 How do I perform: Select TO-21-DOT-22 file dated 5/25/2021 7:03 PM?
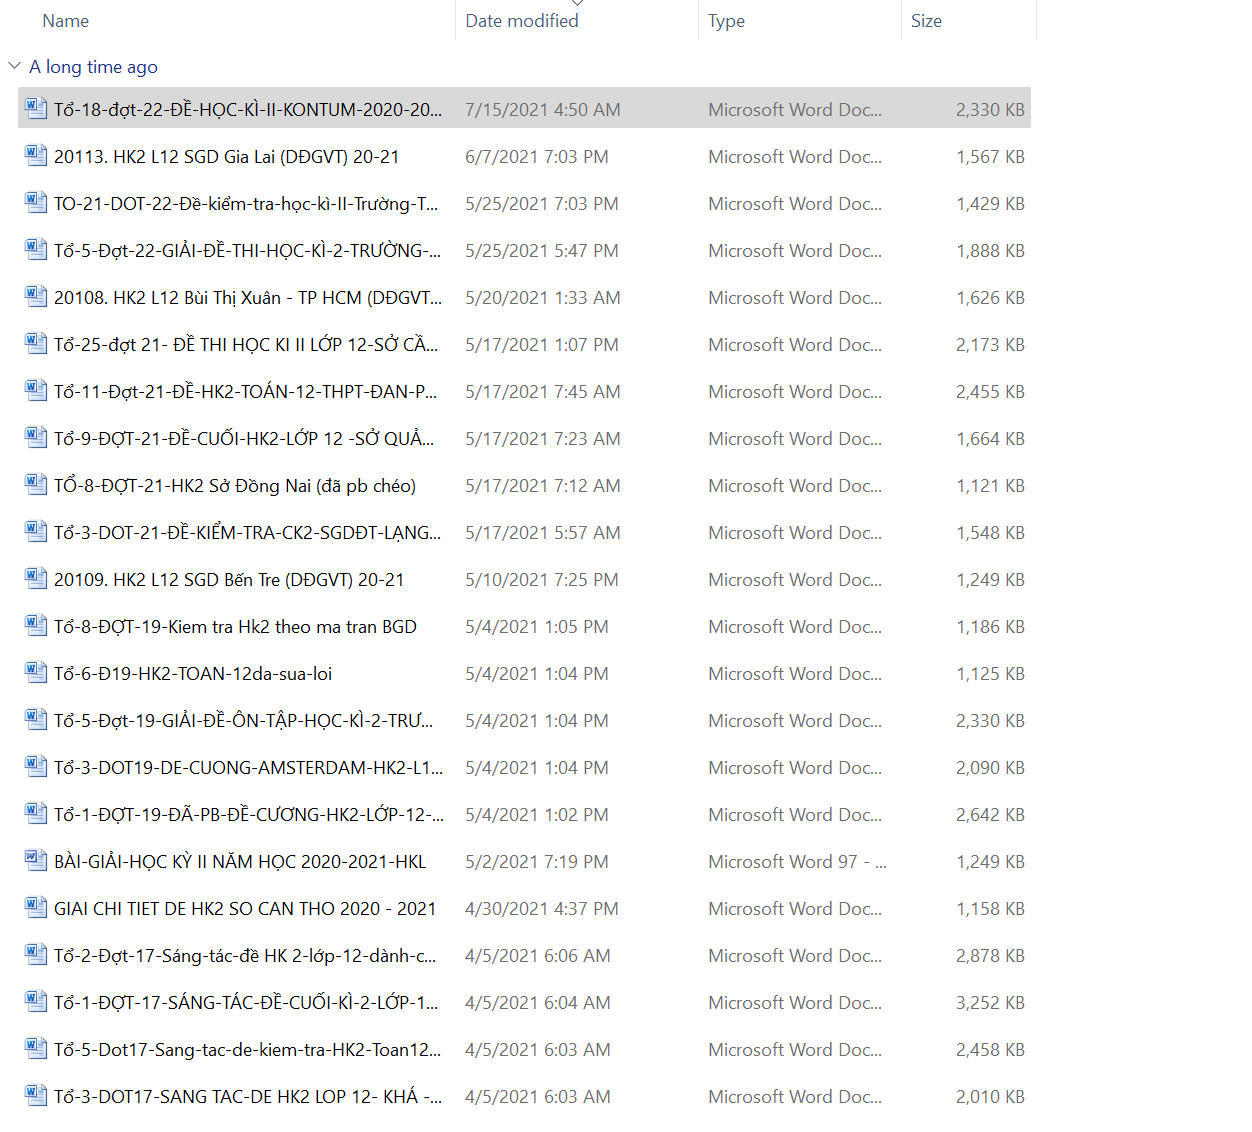tap(246, 204)
